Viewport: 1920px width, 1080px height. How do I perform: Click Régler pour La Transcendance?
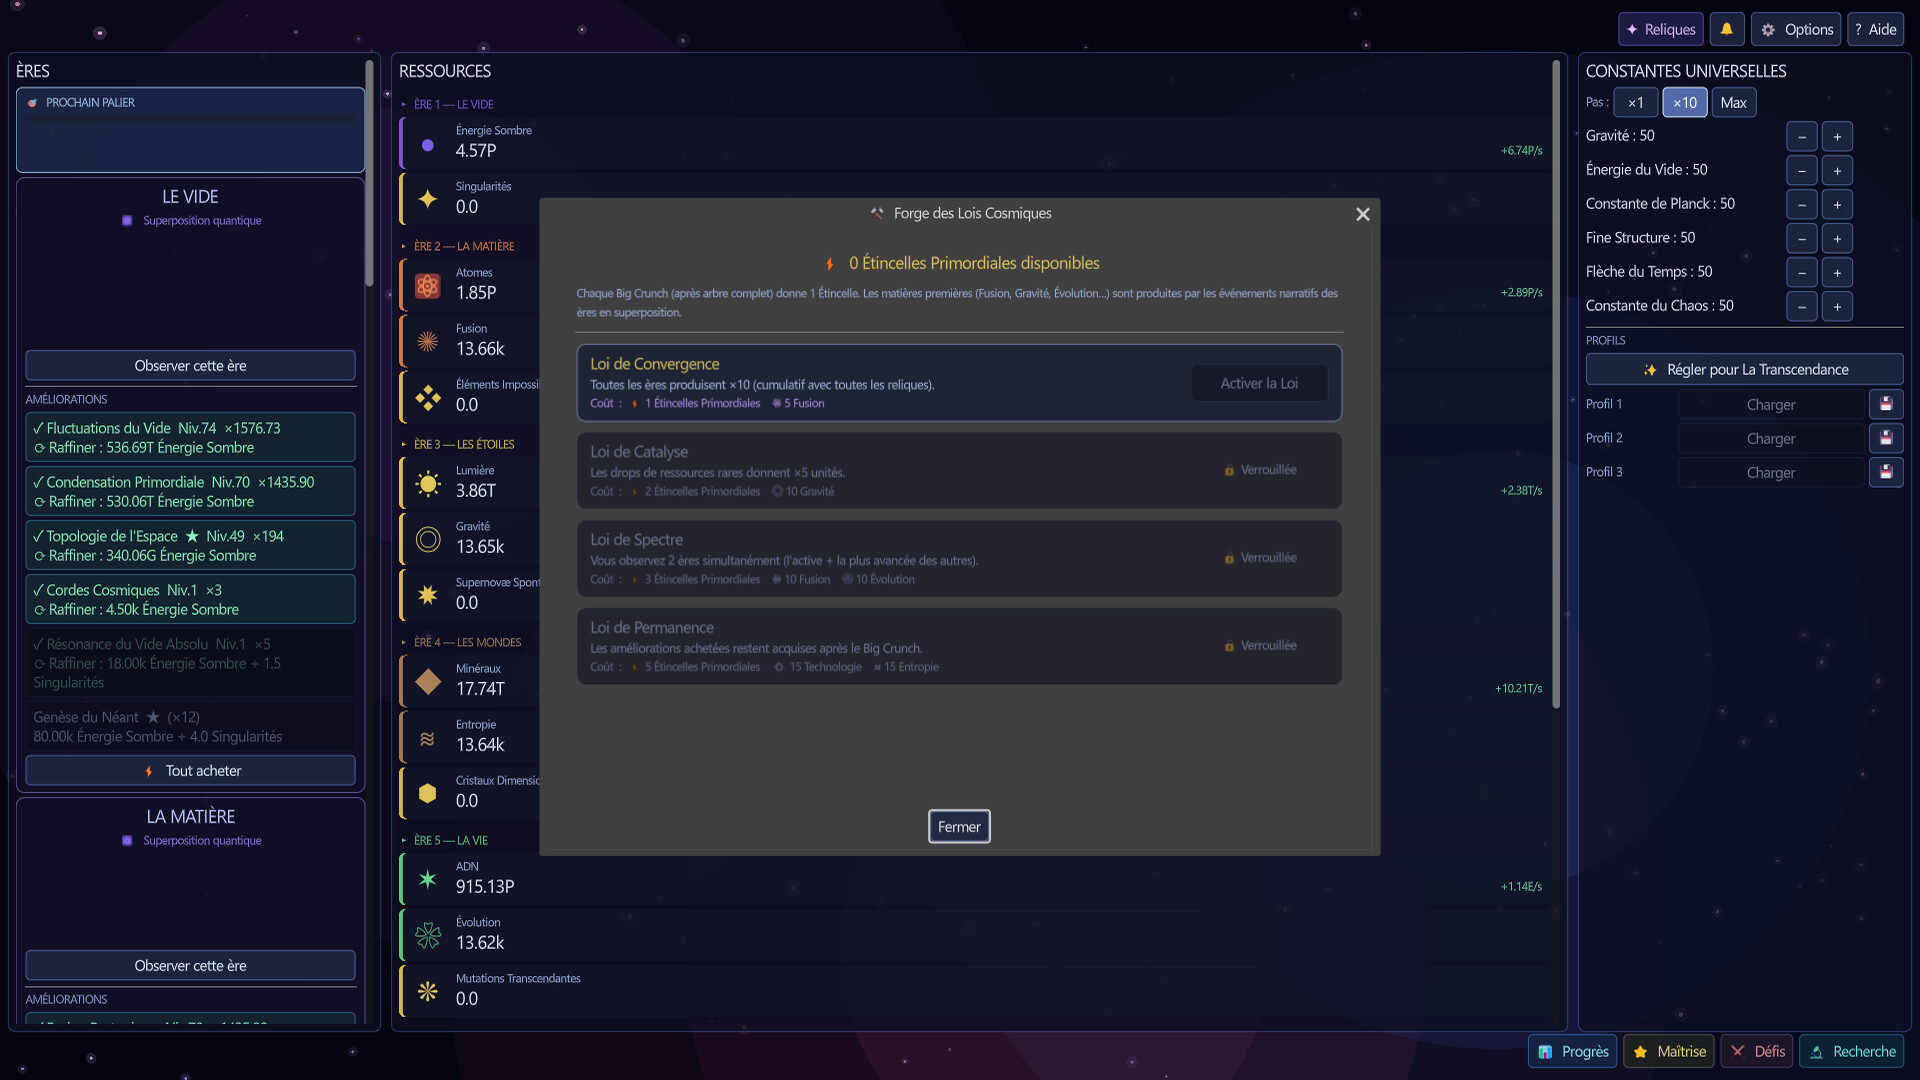pyautogui.click(x=1744, y=369)
